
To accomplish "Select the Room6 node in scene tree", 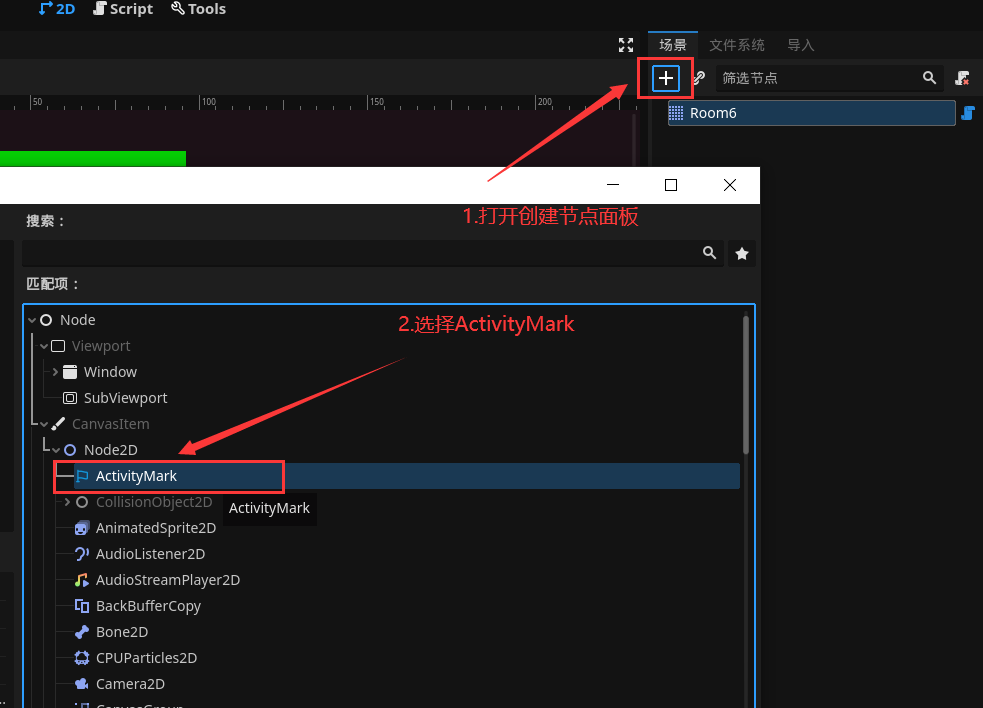I will click(811, 113).
